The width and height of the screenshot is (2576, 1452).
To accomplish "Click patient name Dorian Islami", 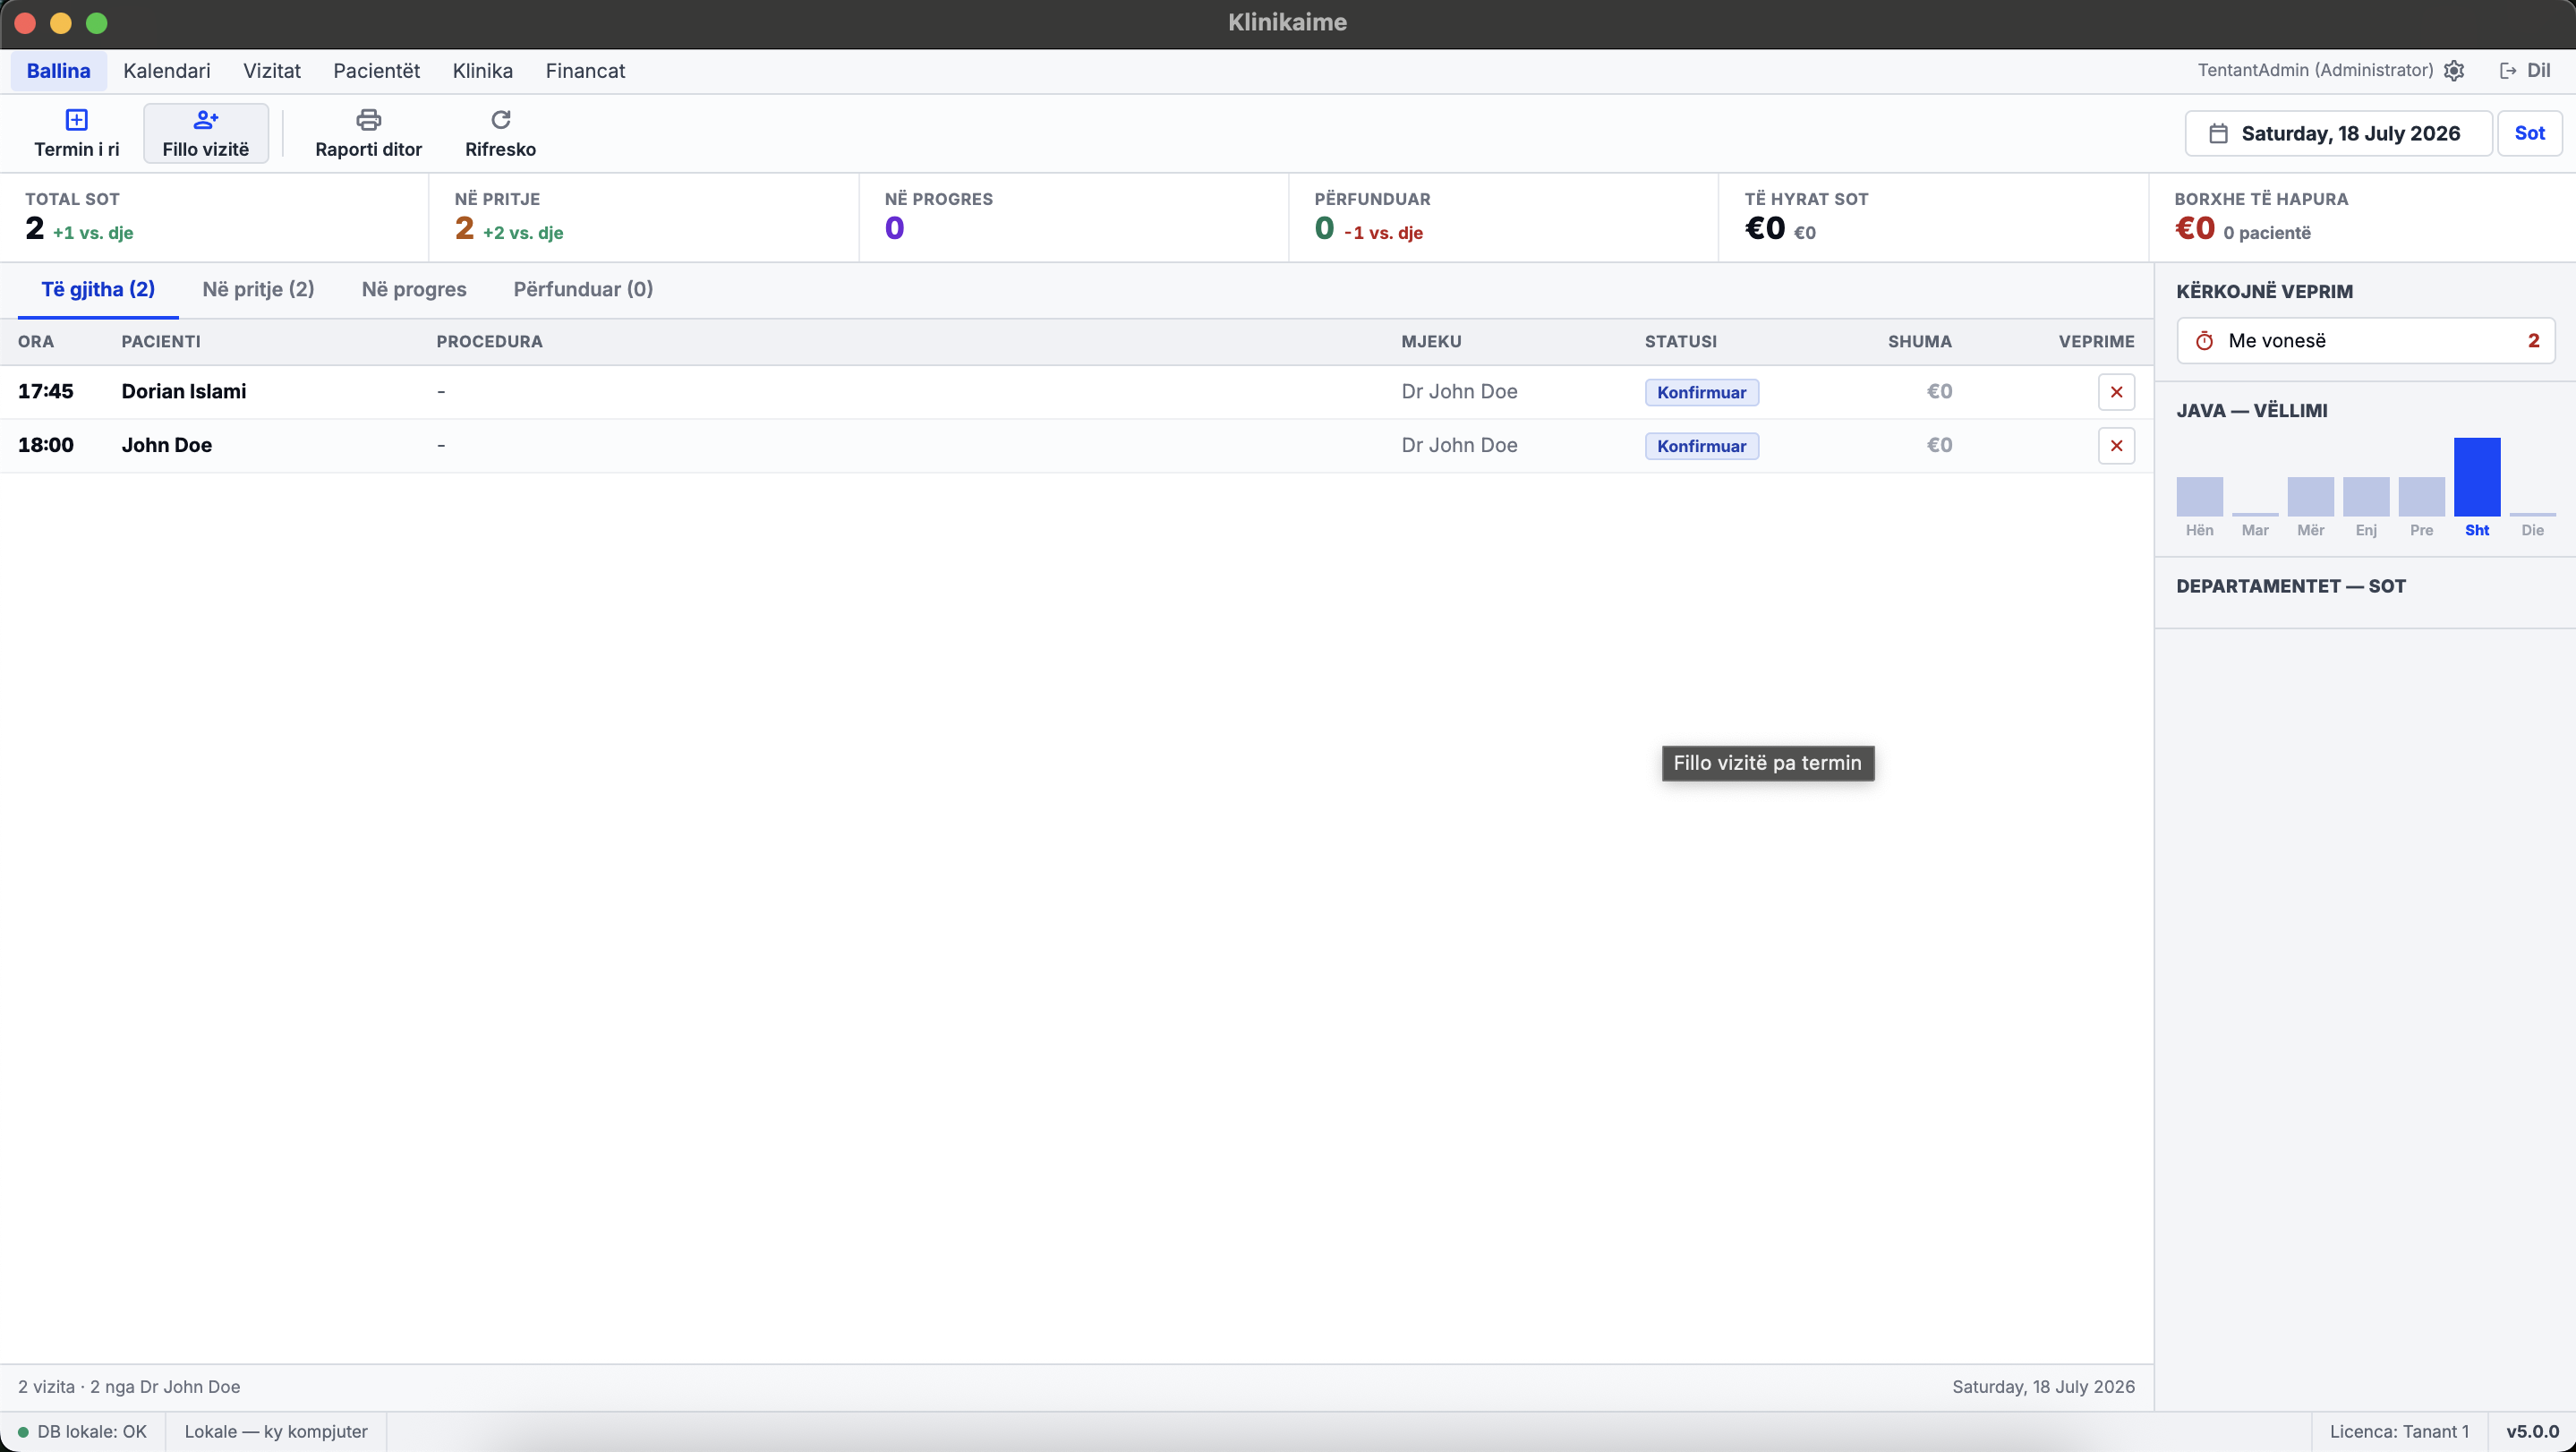I will click(184, 392).
